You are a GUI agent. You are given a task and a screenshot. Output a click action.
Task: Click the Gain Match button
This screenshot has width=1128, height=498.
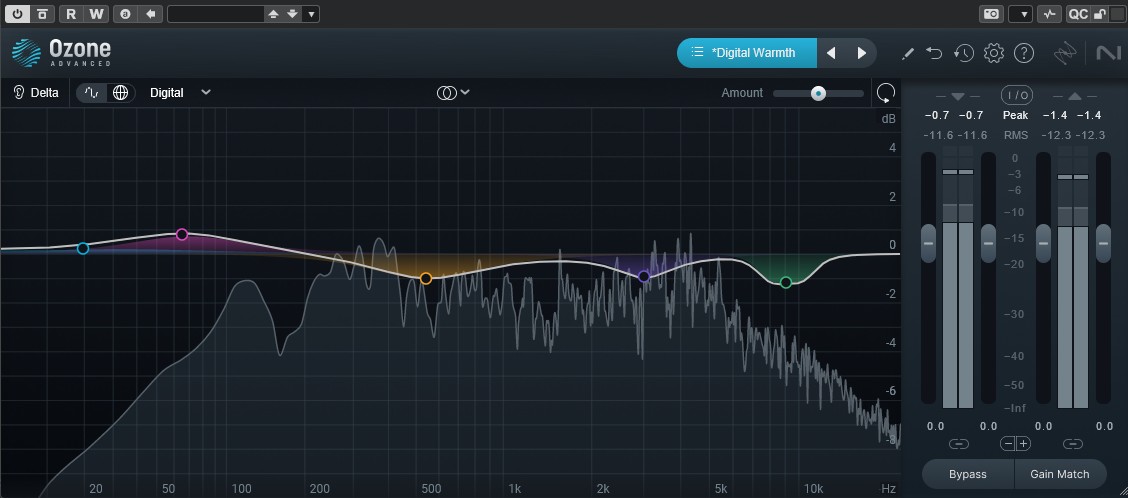click(1060, 474)
